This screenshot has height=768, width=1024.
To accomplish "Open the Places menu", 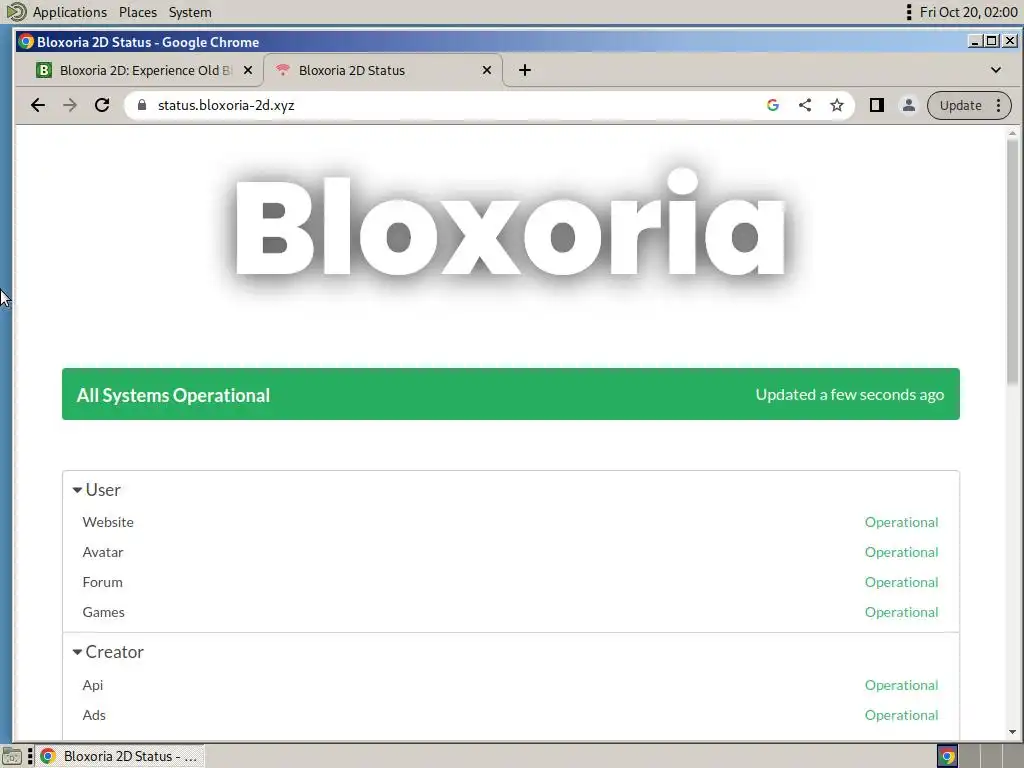I will (x=138, y=12).
